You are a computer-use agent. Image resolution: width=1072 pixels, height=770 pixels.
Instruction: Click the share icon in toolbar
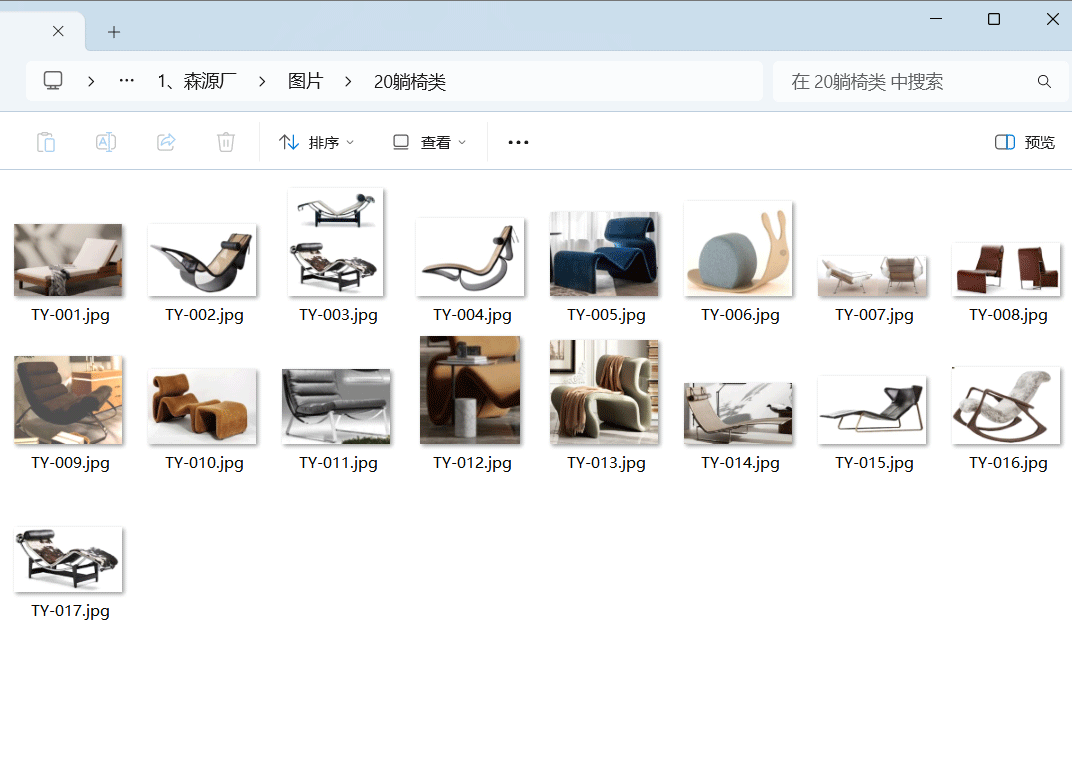coord(166,142)
